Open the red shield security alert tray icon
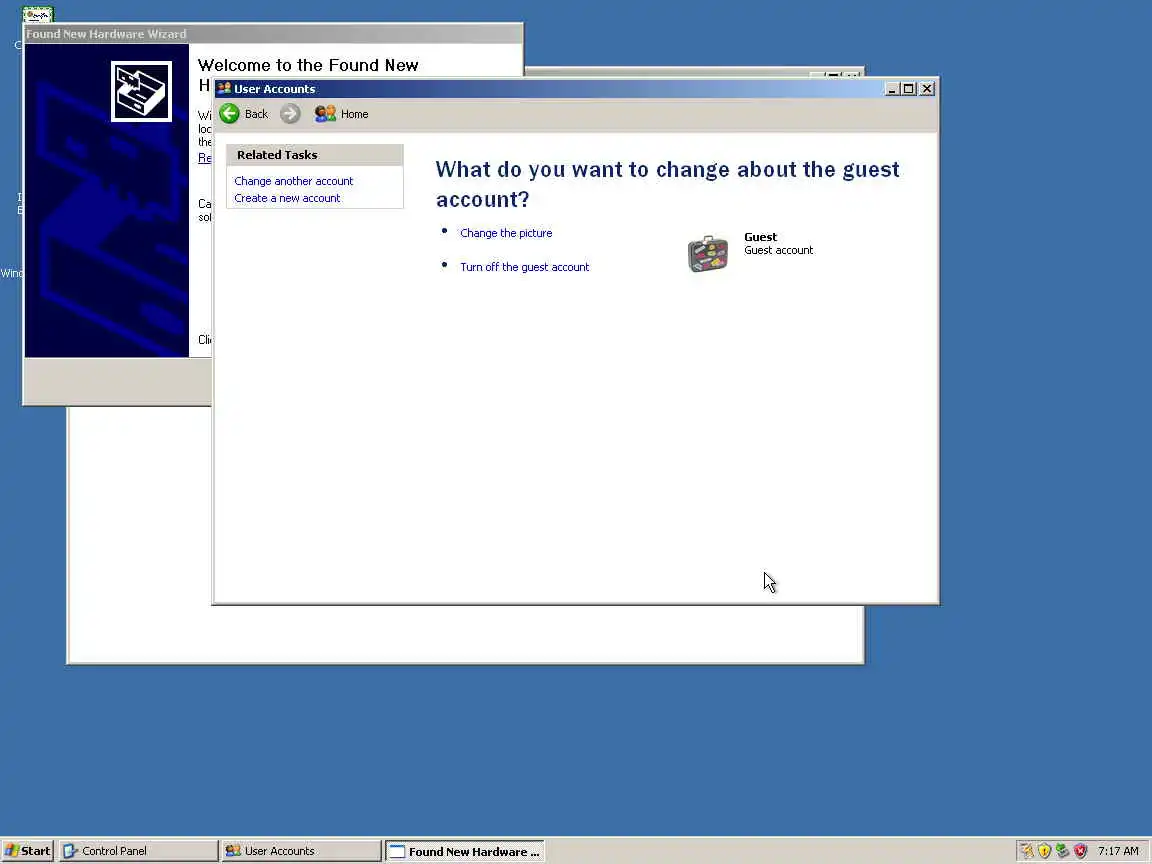Viewport: 1152px width, 864px height. tap(1080, 851)
